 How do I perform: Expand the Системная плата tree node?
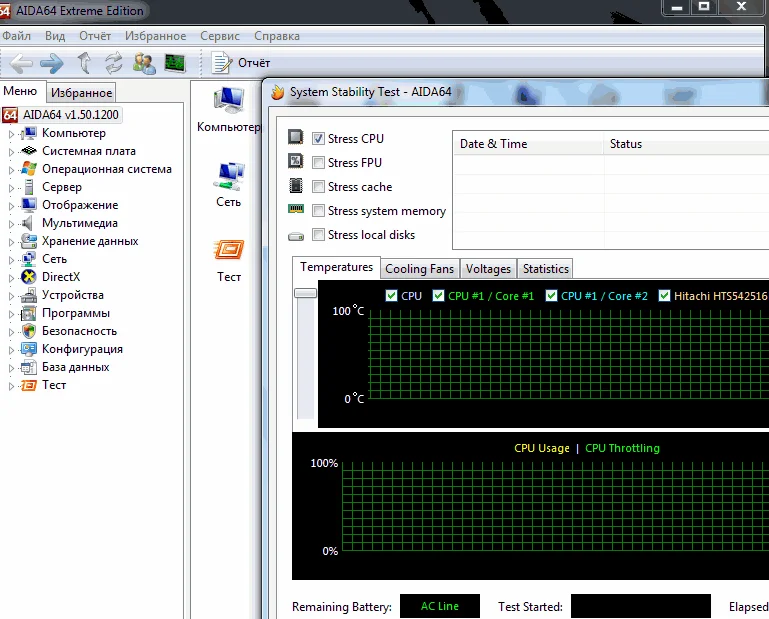point(11,152)
